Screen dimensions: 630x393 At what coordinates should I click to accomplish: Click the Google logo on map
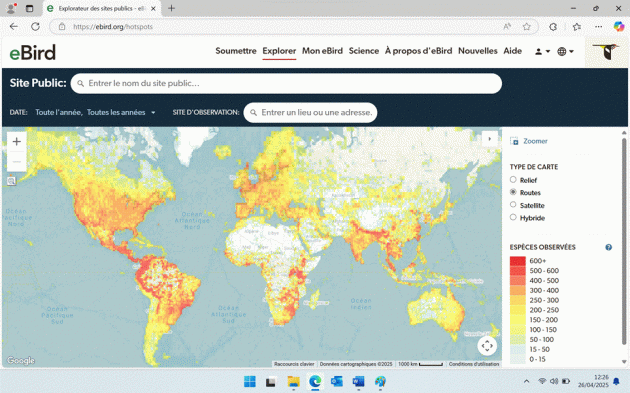[x=21, y=360]
